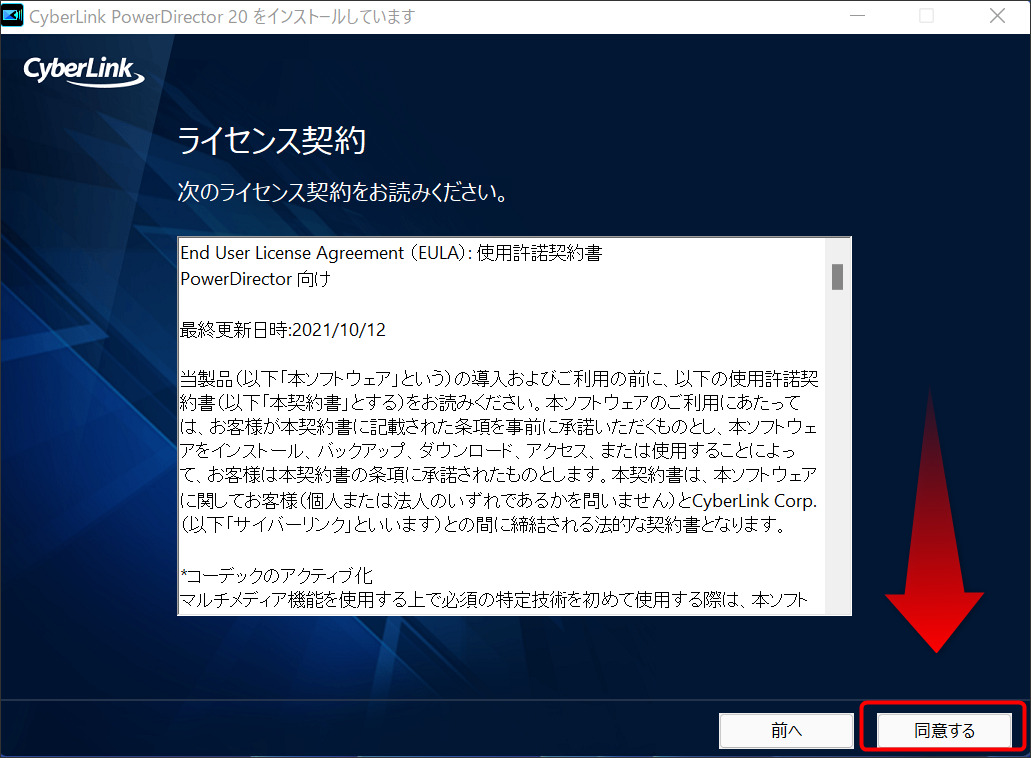Viewport: 1031px width, 758px height.
Task: Click the line '*コーデックのアクティブ化'
Action: coord(277,576)
